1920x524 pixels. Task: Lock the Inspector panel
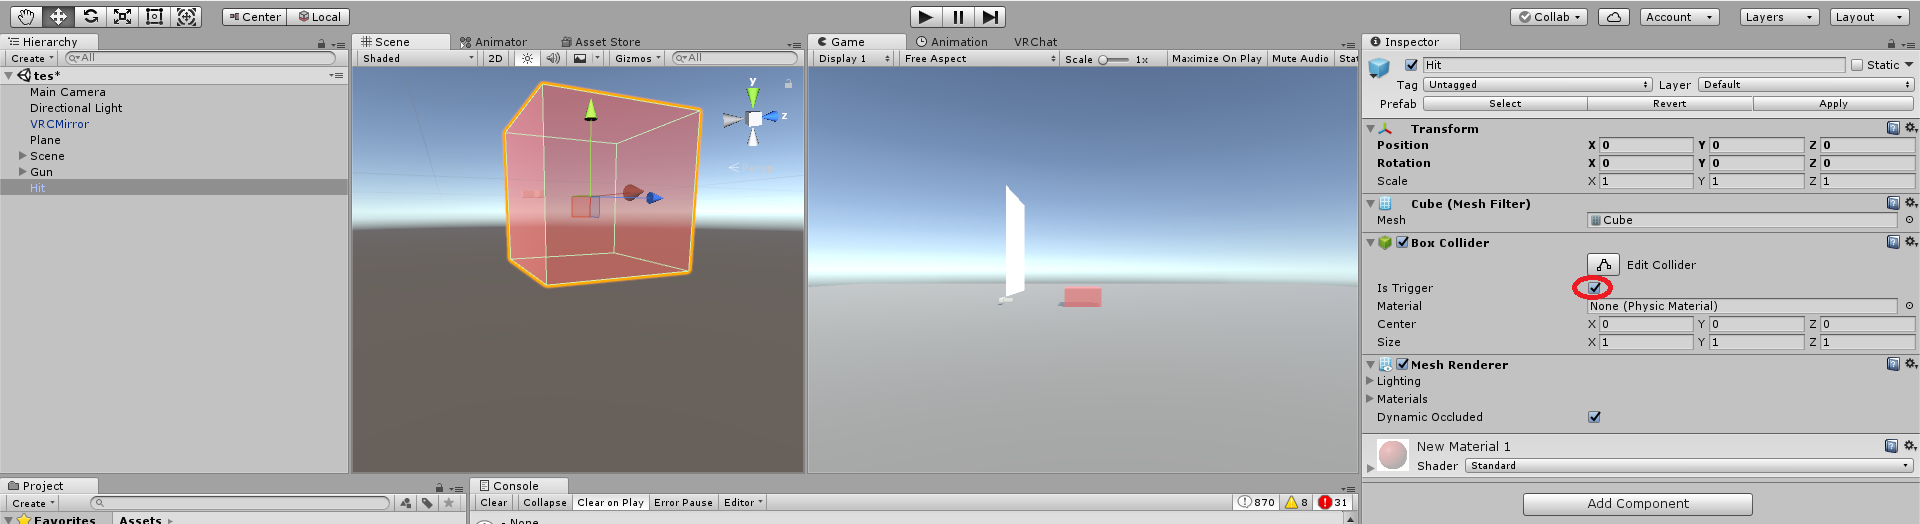click(1891, 43)
